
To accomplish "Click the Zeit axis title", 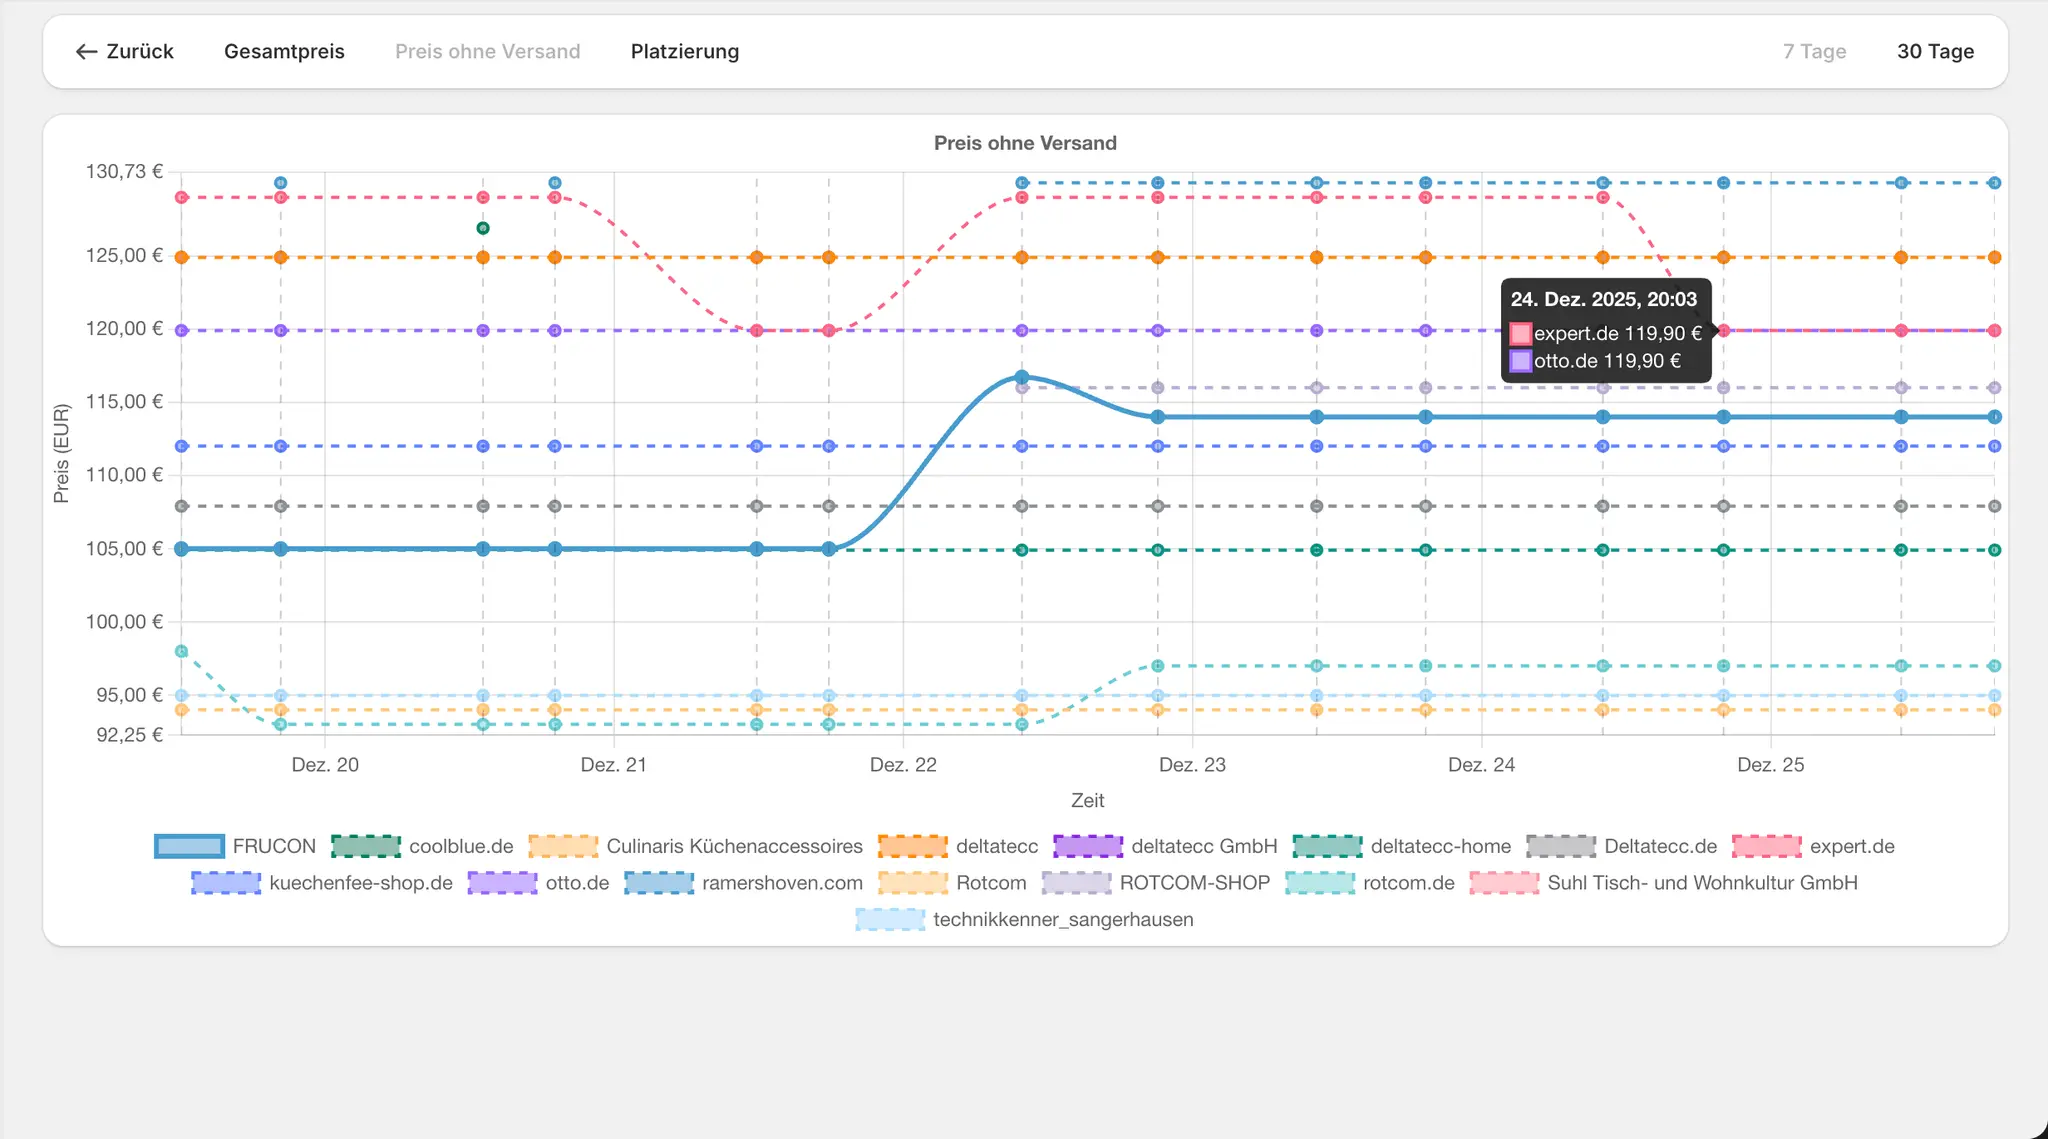I will point(1087,801).
